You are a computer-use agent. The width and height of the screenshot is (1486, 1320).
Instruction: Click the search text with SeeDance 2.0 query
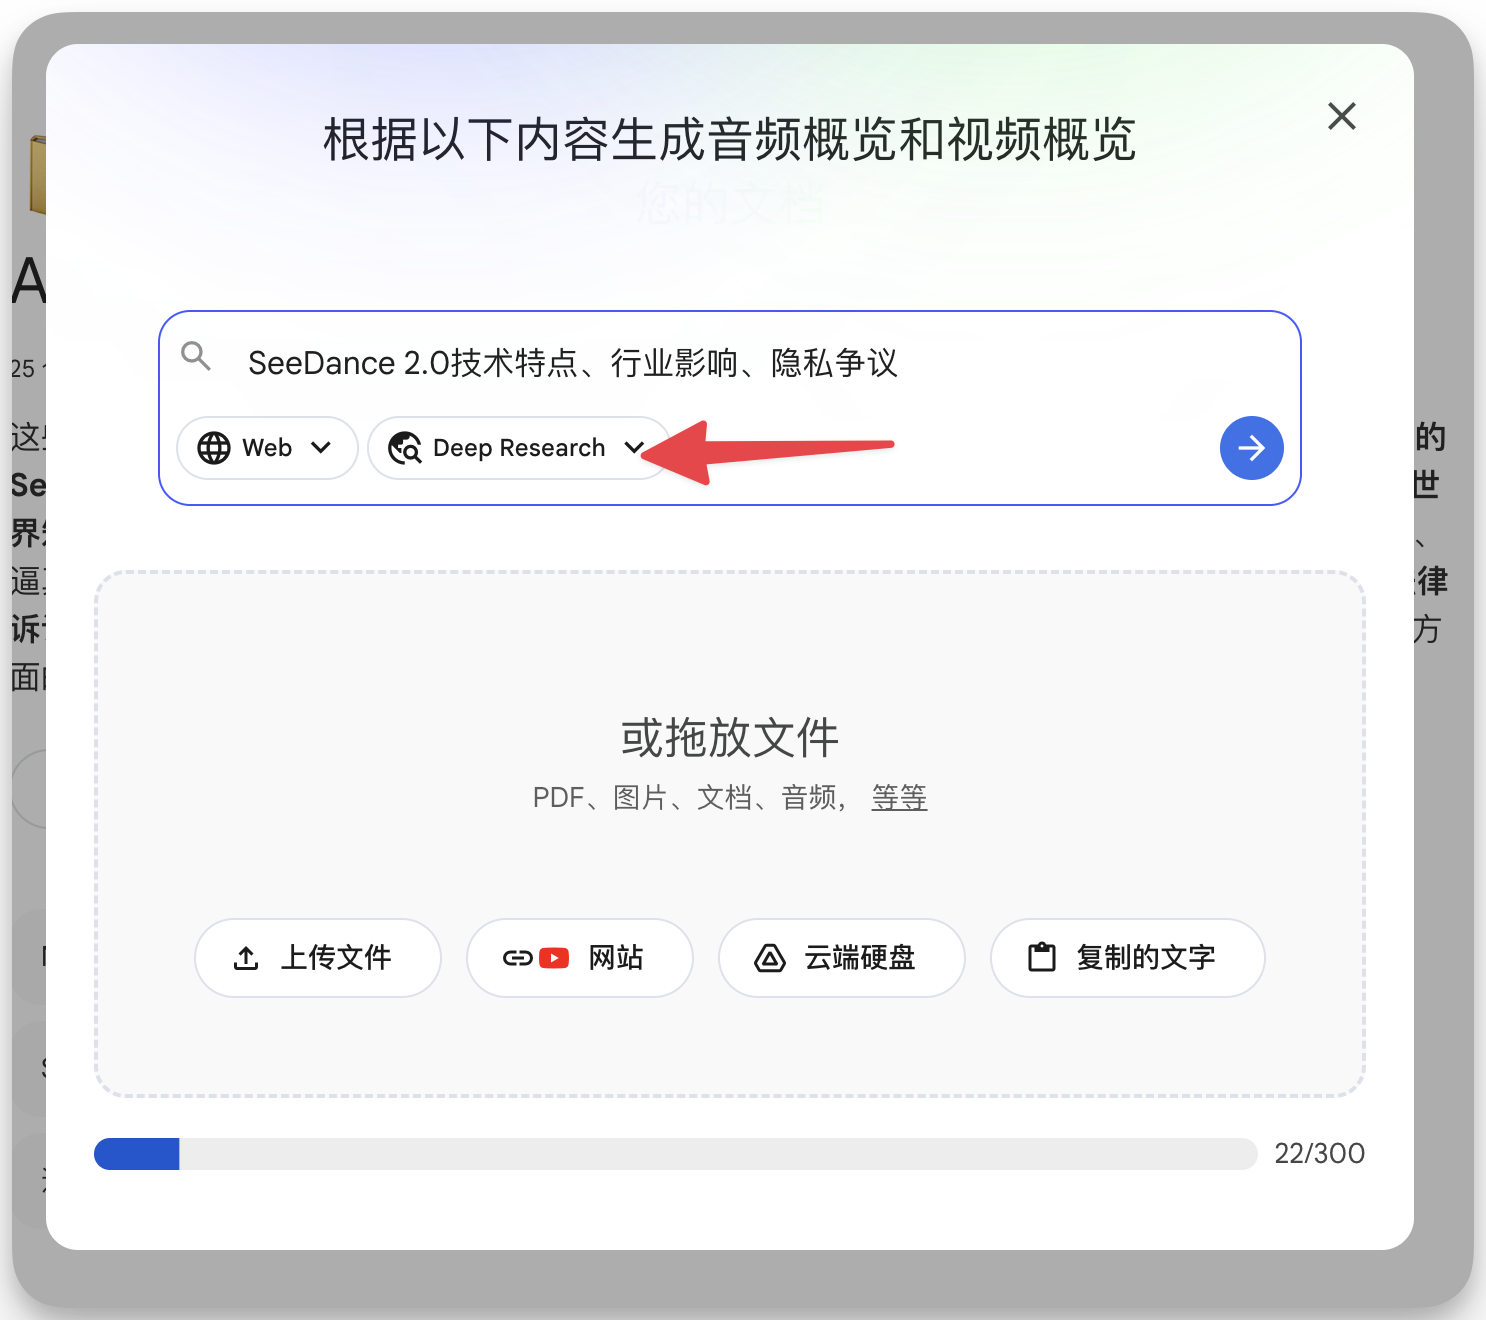point(572,362)
